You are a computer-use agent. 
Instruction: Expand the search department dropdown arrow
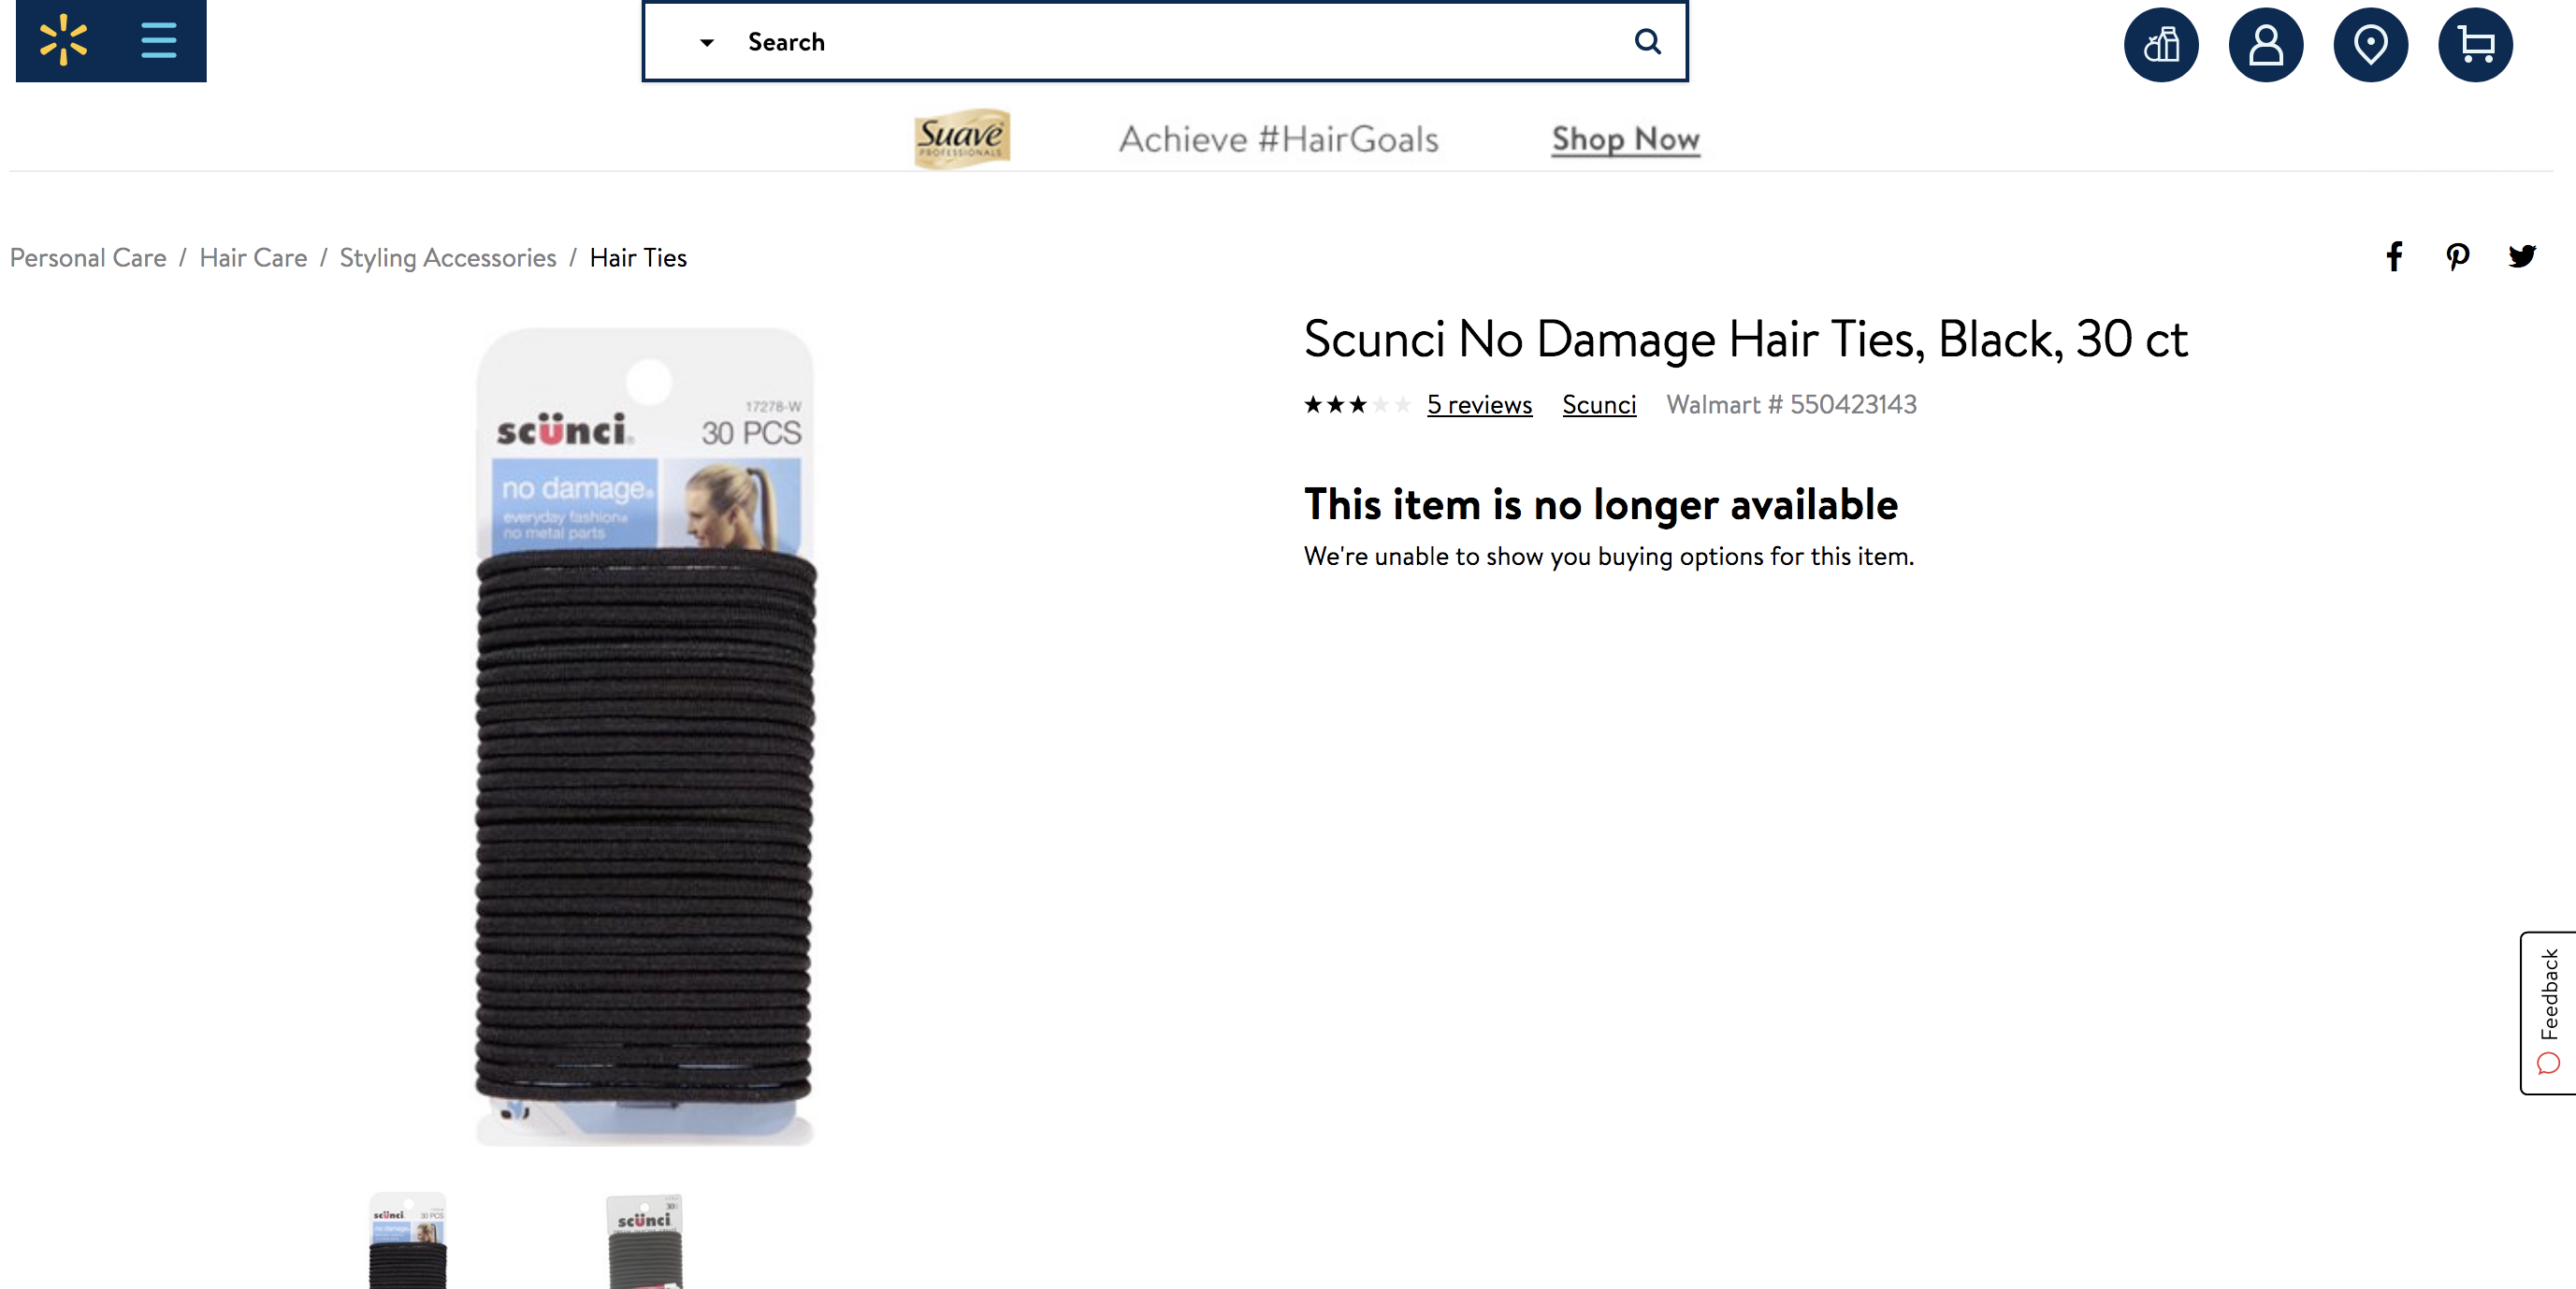pyautogui.click(x=707, y=43)
